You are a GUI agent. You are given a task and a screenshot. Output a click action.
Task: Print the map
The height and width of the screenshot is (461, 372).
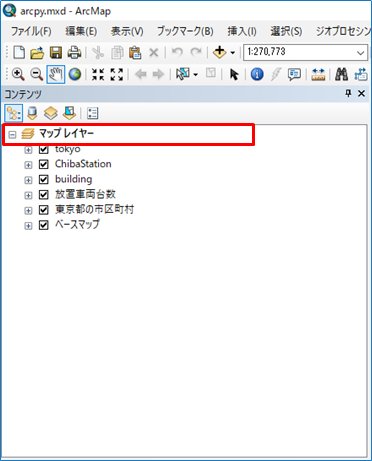(x=74, y=53)
